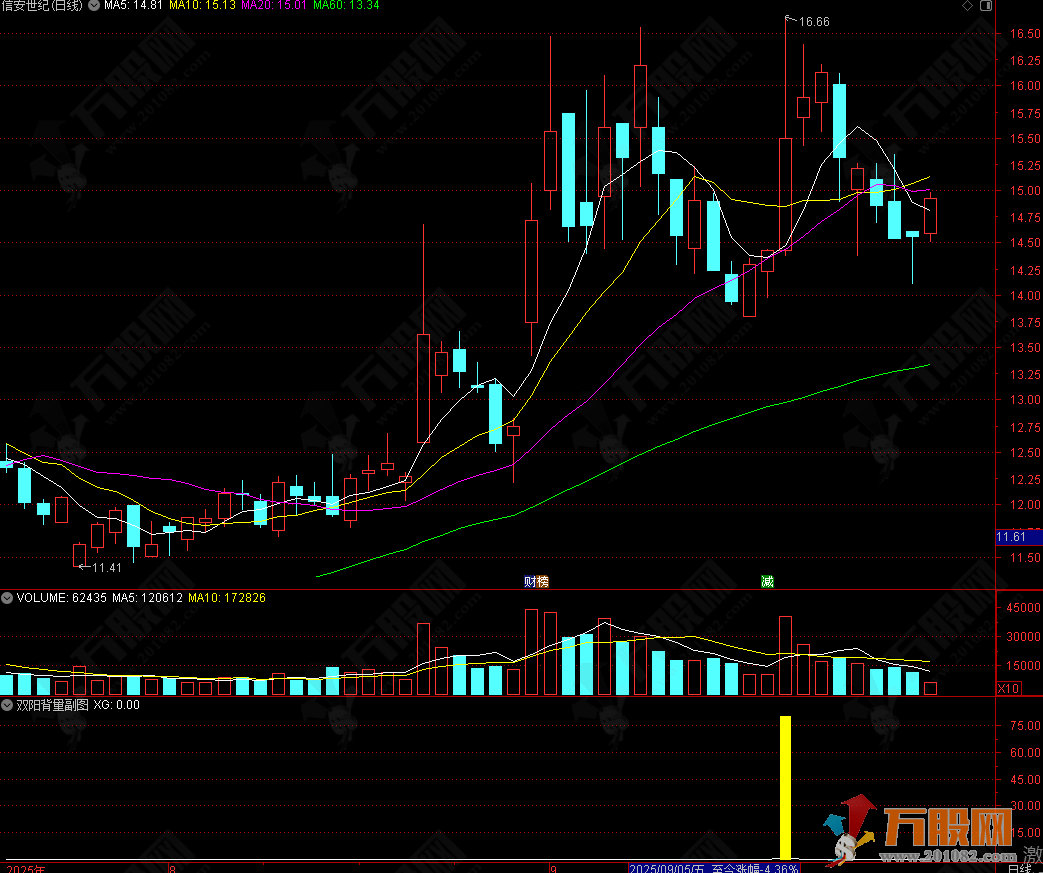
Task: Select the green MA60 indicator label
Action: tap(345, 7)
